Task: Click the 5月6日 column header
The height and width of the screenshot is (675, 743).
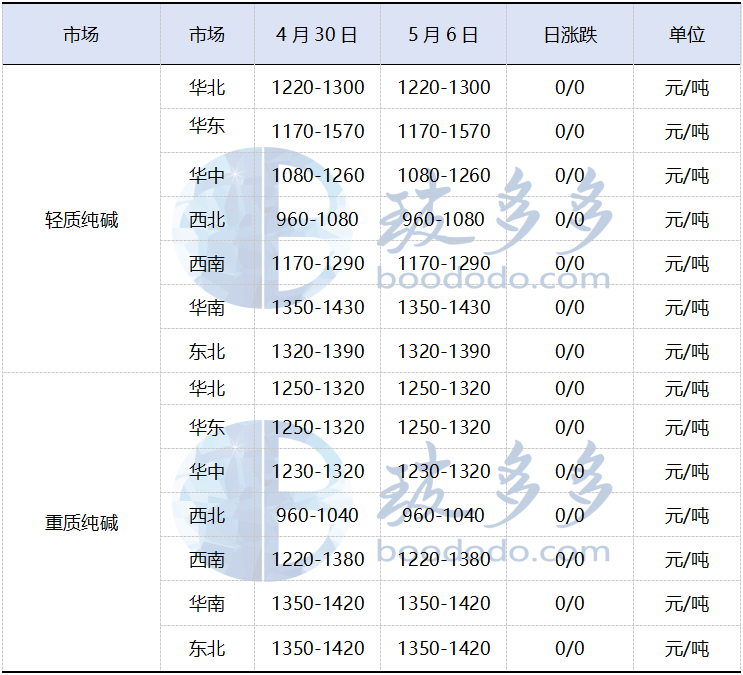Action: pos(443,35)
